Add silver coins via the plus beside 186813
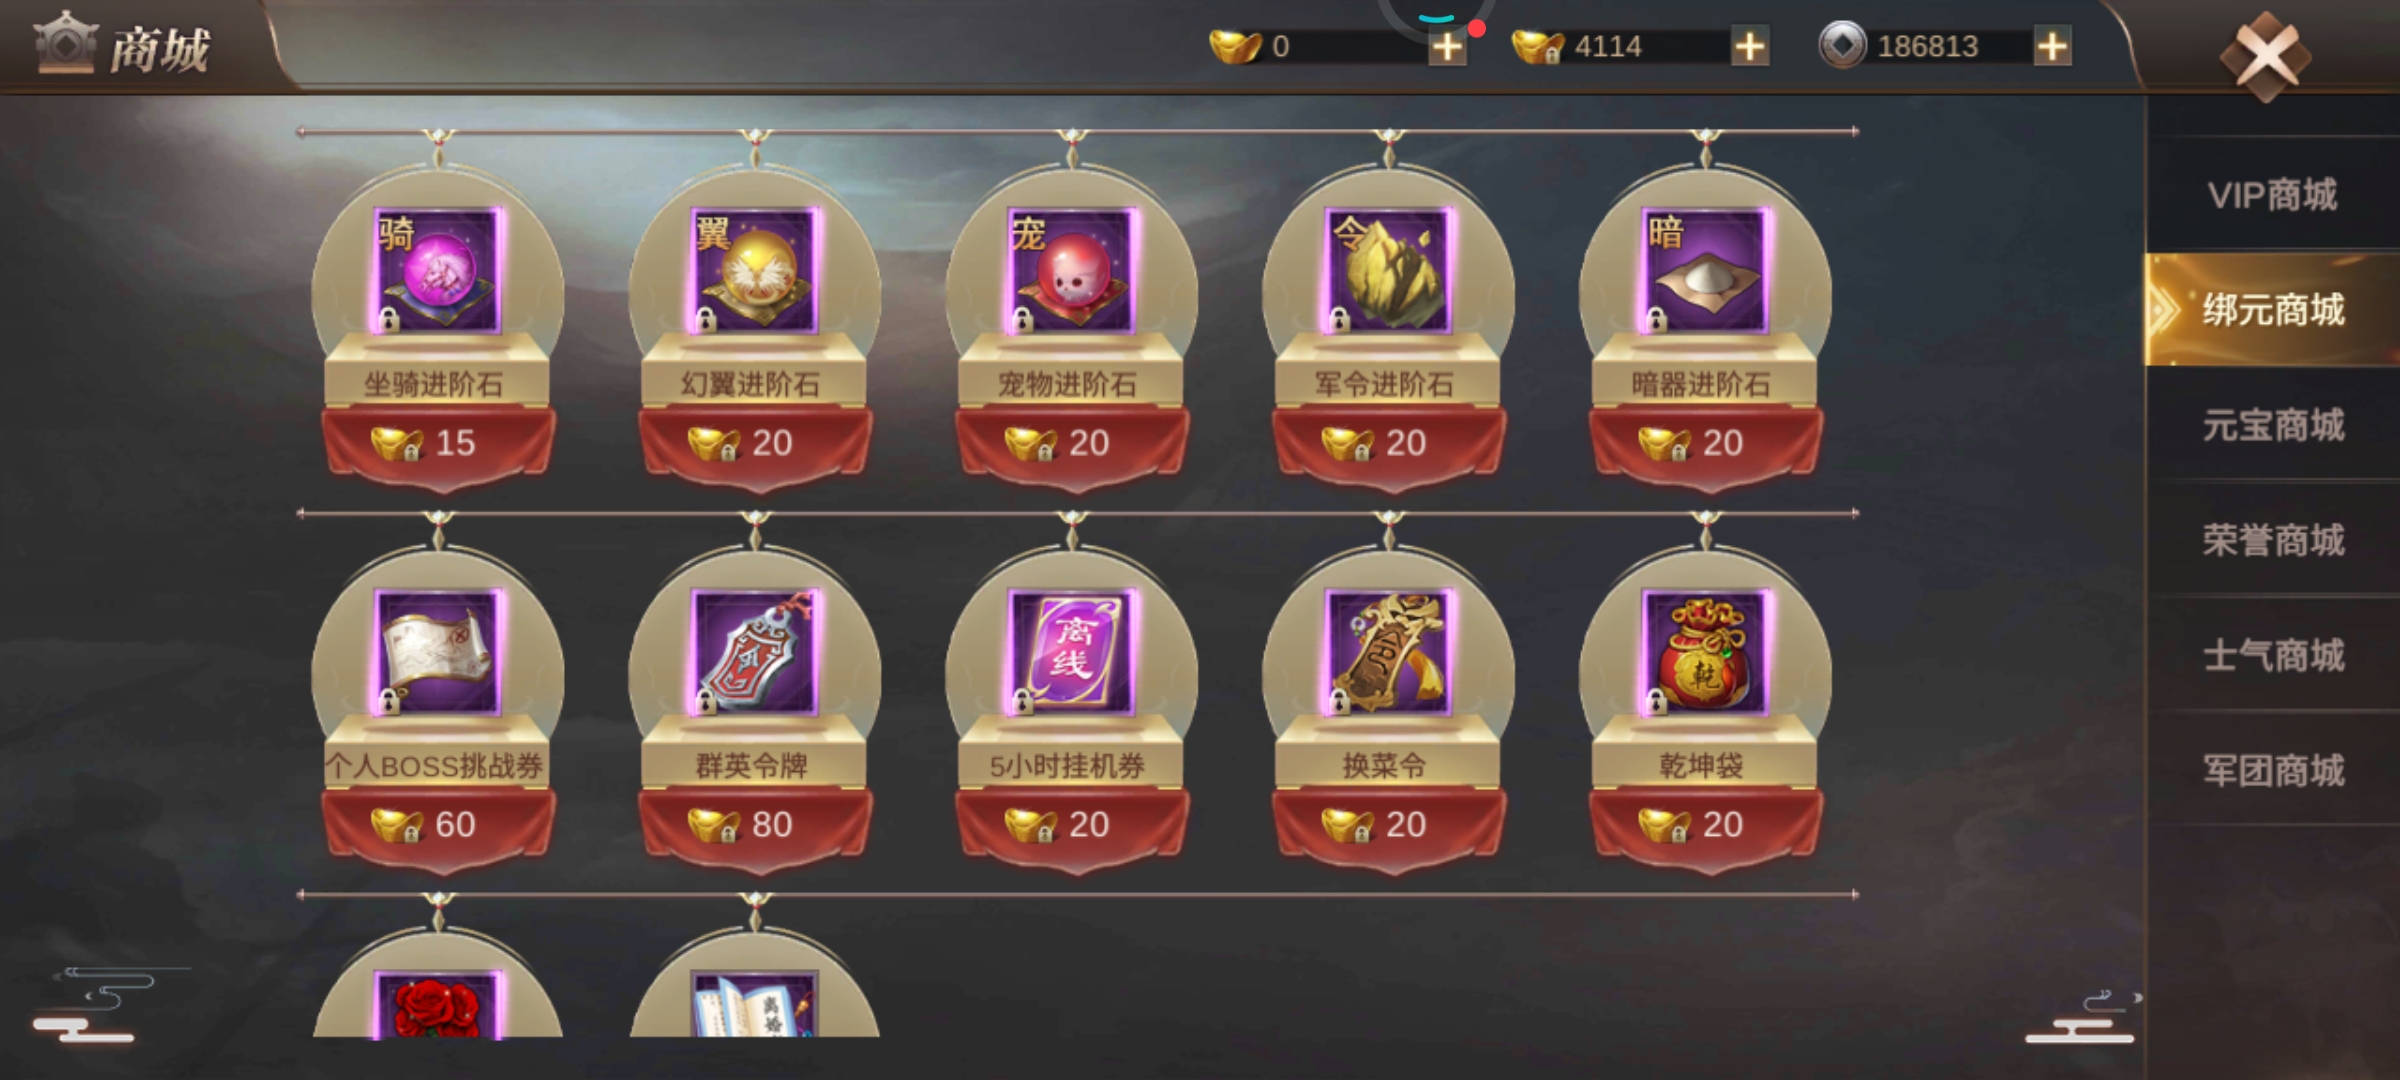Image resolution: width=2400 pixels, height=1080 pixels. (x=2052, y=46)
